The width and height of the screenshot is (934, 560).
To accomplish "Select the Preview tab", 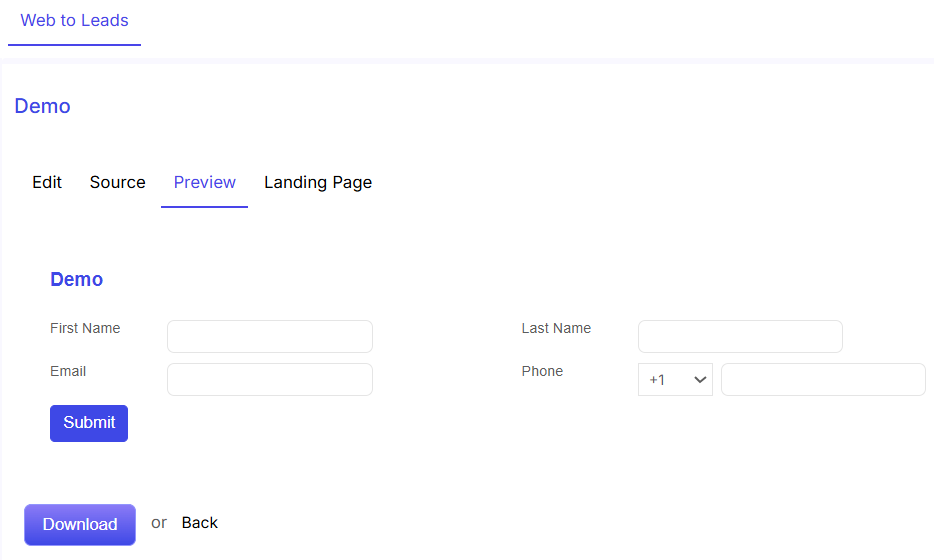I will tap(204, 182).
